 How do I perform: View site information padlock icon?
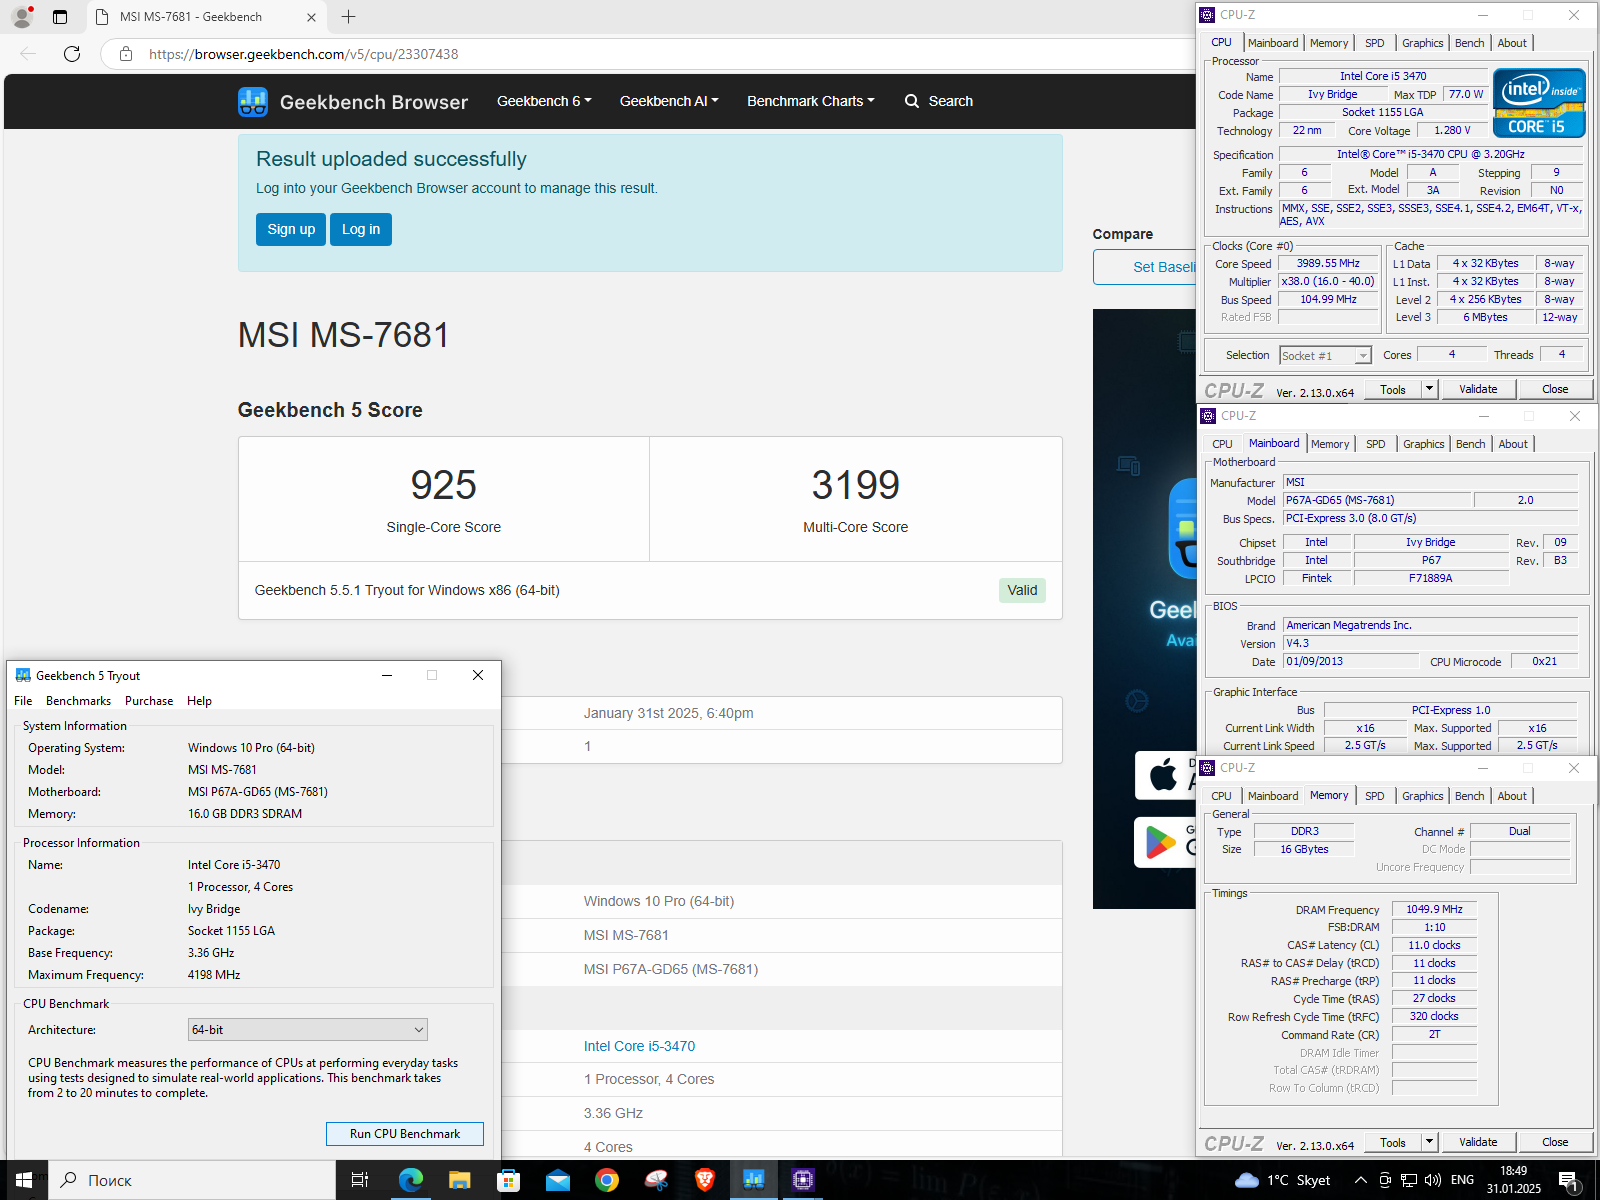coord(125,54)
